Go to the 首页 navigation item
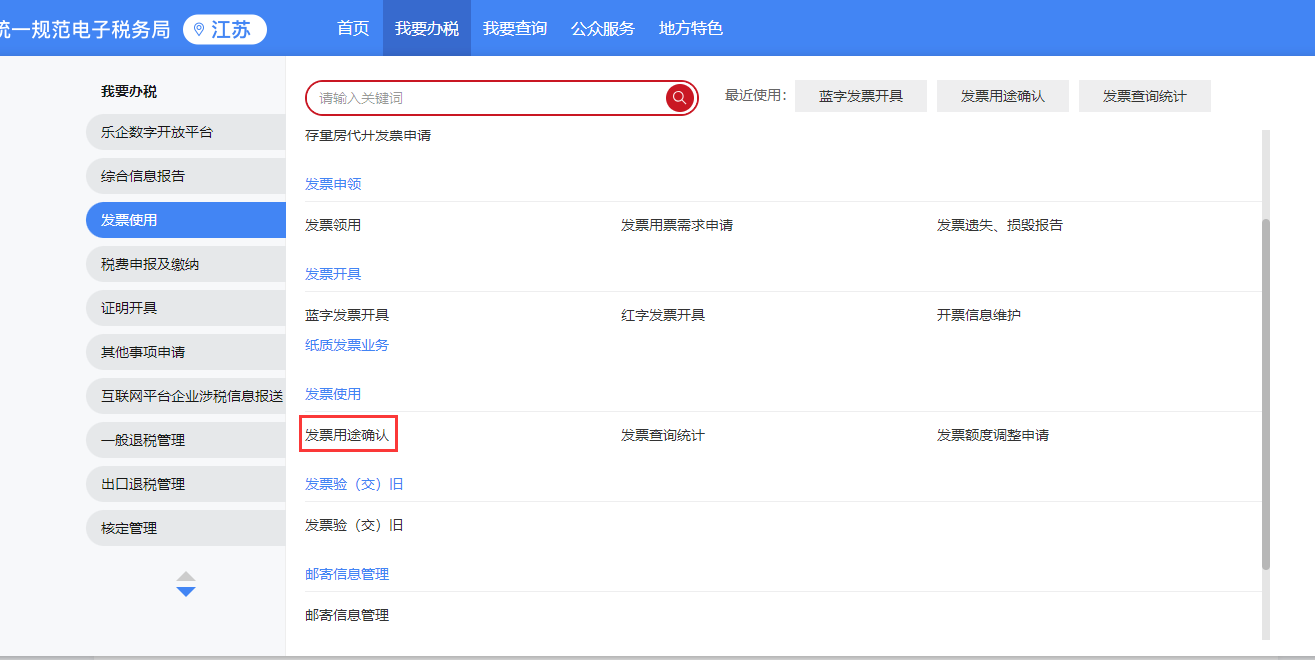Image resolution: width=1315 pixels, height=660 pixels. click(x=352, y=29)
